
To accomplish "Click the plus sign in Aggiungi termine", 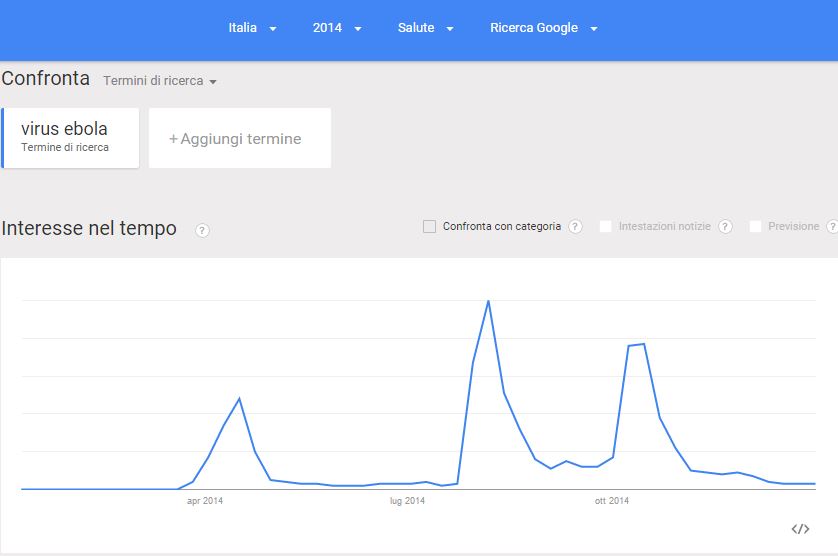I will (173, 139).
